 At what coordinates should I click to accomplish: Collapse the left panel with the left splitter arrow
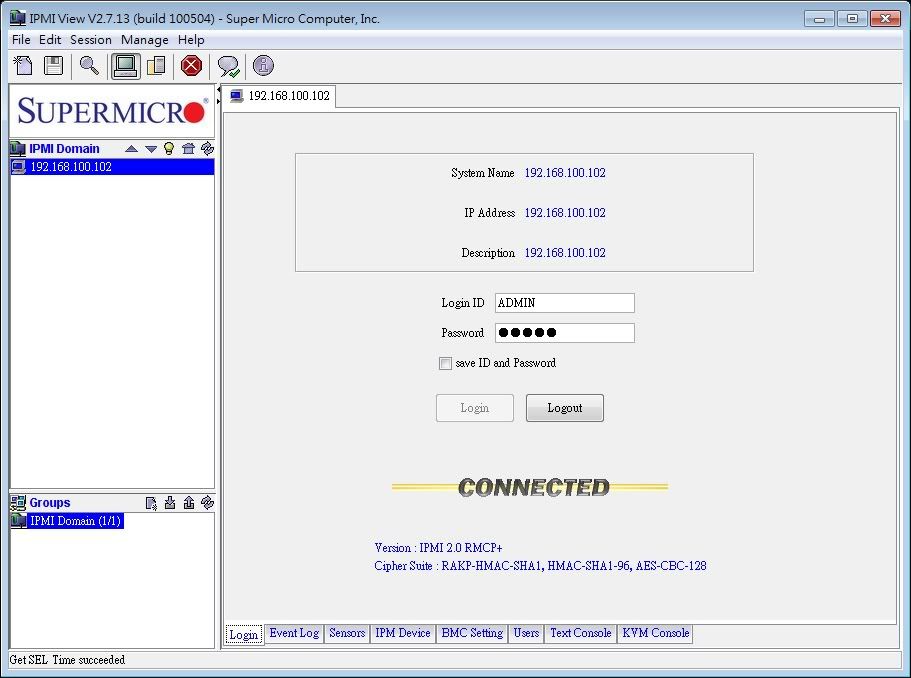pyautogui.click(x=219, y=91)
